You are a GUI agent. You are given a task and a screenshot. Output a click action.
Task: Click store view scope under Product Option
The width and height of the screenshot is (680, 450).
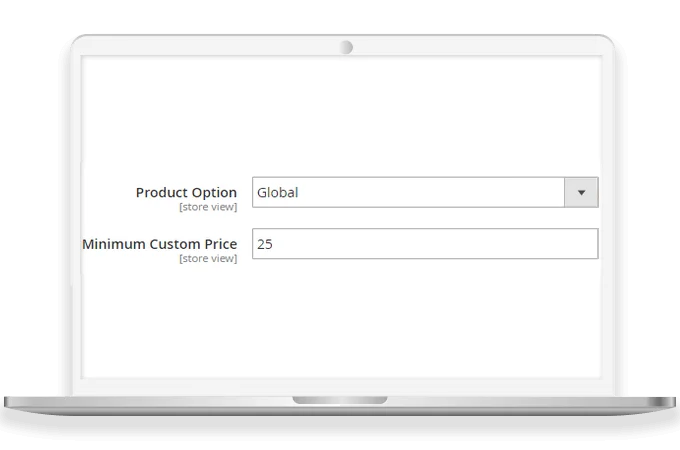[208, 207]
